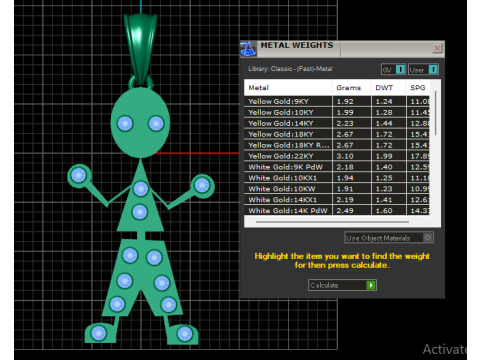
Task: Click the 2.23 grams value
Action: [345, 123]
